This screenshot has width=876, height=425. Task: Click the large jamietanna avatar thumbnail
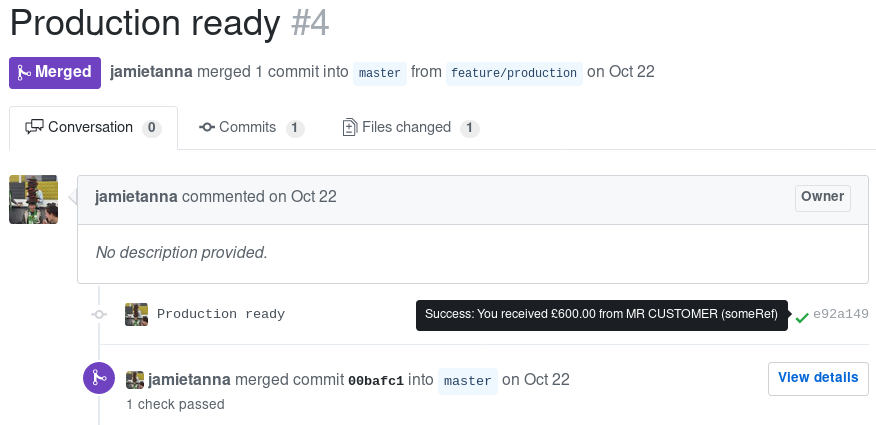click(x=34, y=199)
